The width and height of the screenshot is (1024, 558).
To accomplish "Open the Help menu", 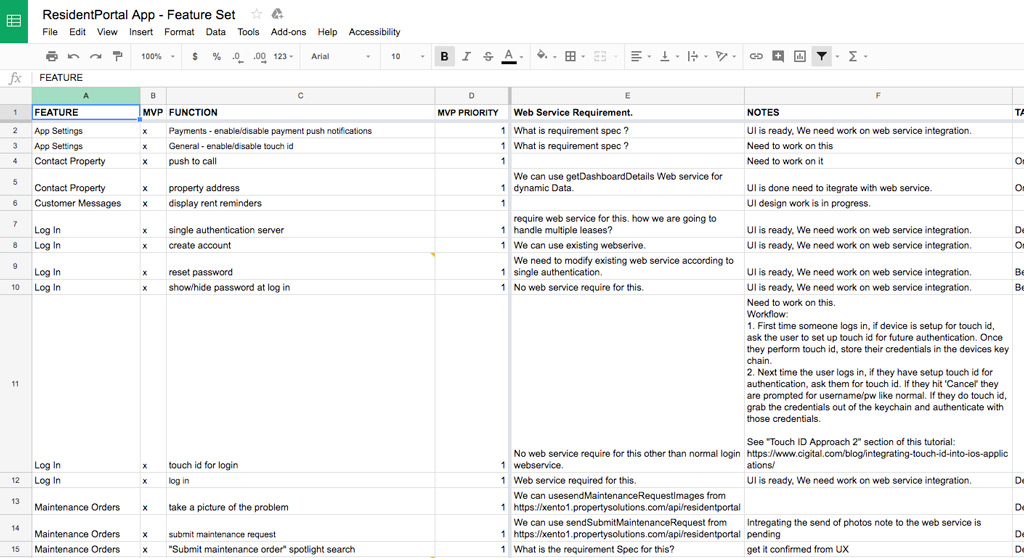I will [x=327, y=32].
